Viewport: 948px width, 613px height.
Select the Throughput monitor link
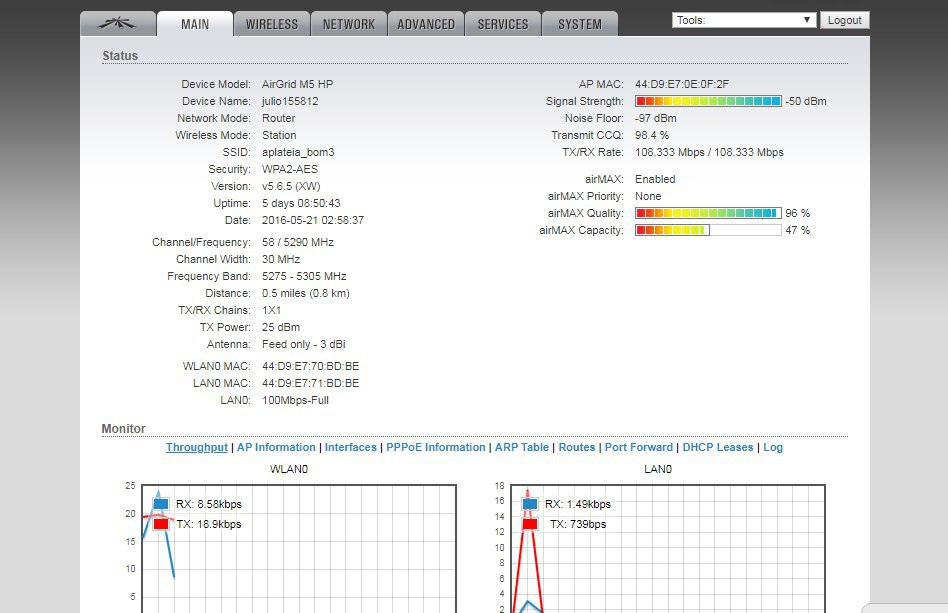(x=196, y=447)
